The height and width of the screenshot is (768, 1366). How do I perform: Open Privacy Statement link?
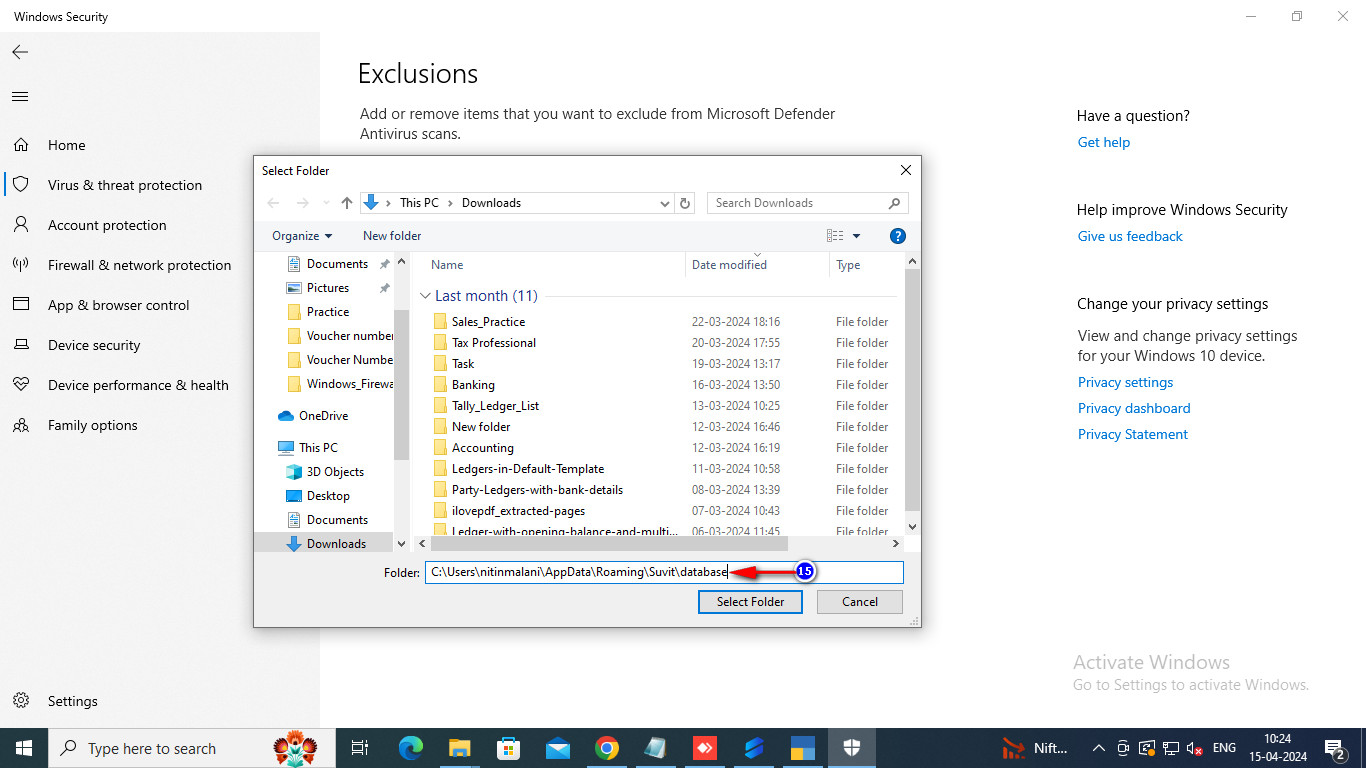point(1133,434)
